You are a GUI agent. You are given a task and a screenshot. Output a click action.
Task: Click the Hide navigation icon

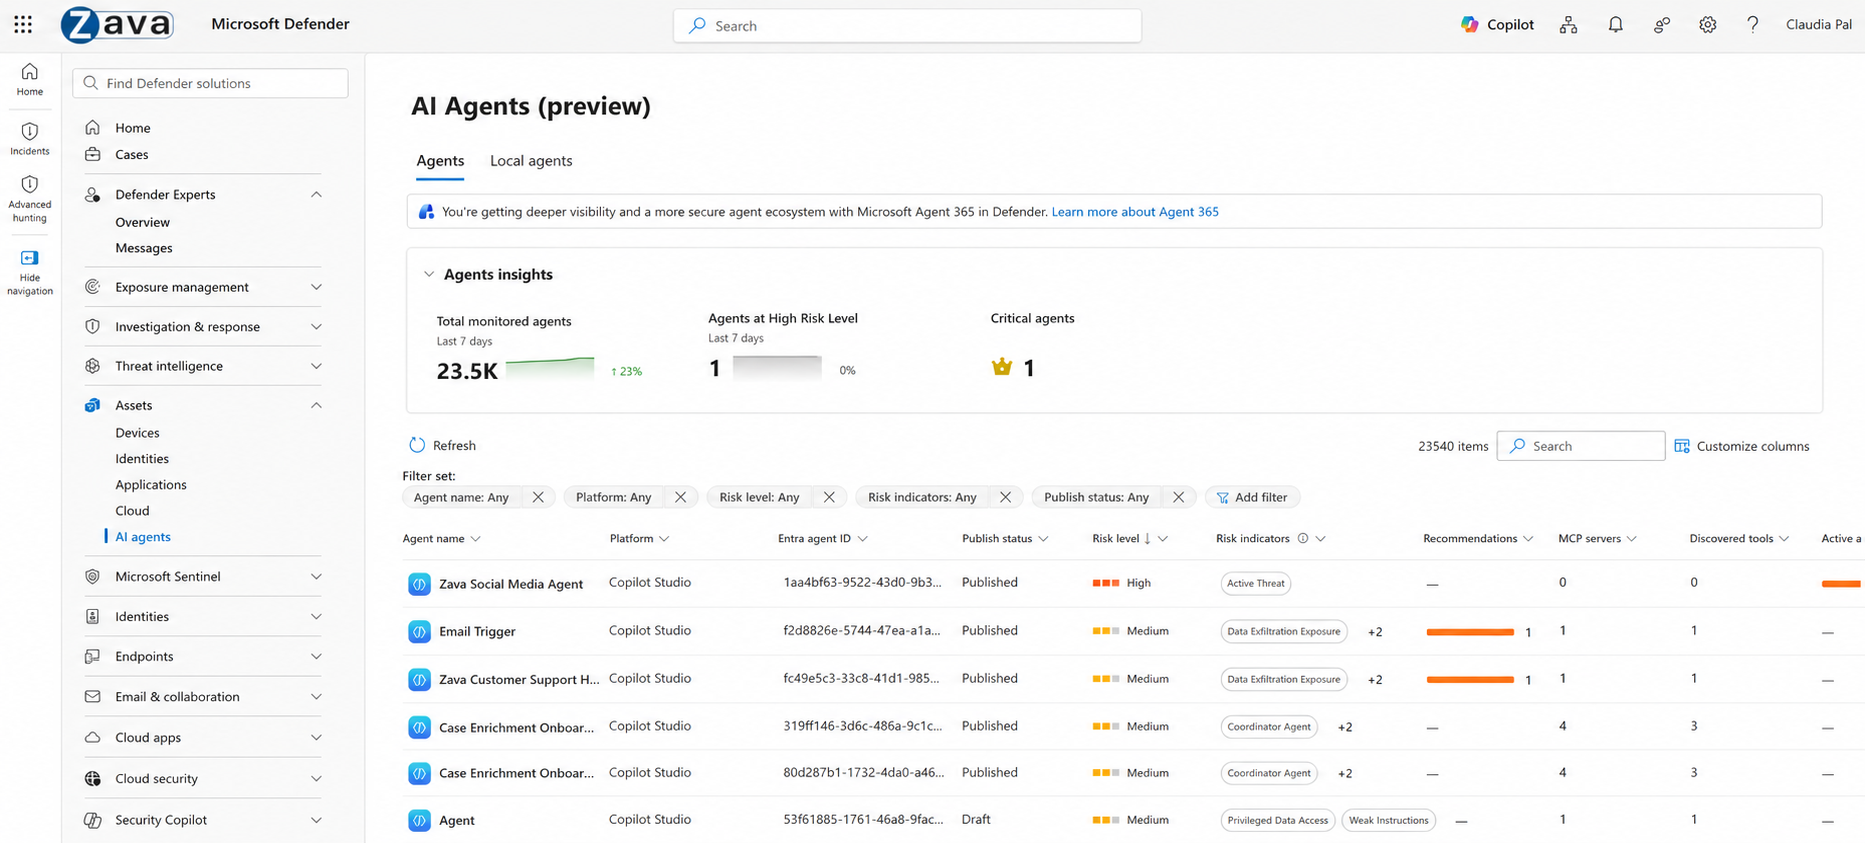pyautogui.click(x=30, y=258)
